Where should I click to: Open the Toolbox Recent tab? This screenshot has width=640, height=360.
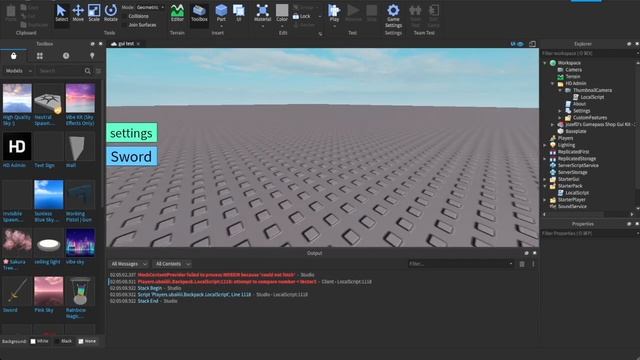click(x=66, y=56)
